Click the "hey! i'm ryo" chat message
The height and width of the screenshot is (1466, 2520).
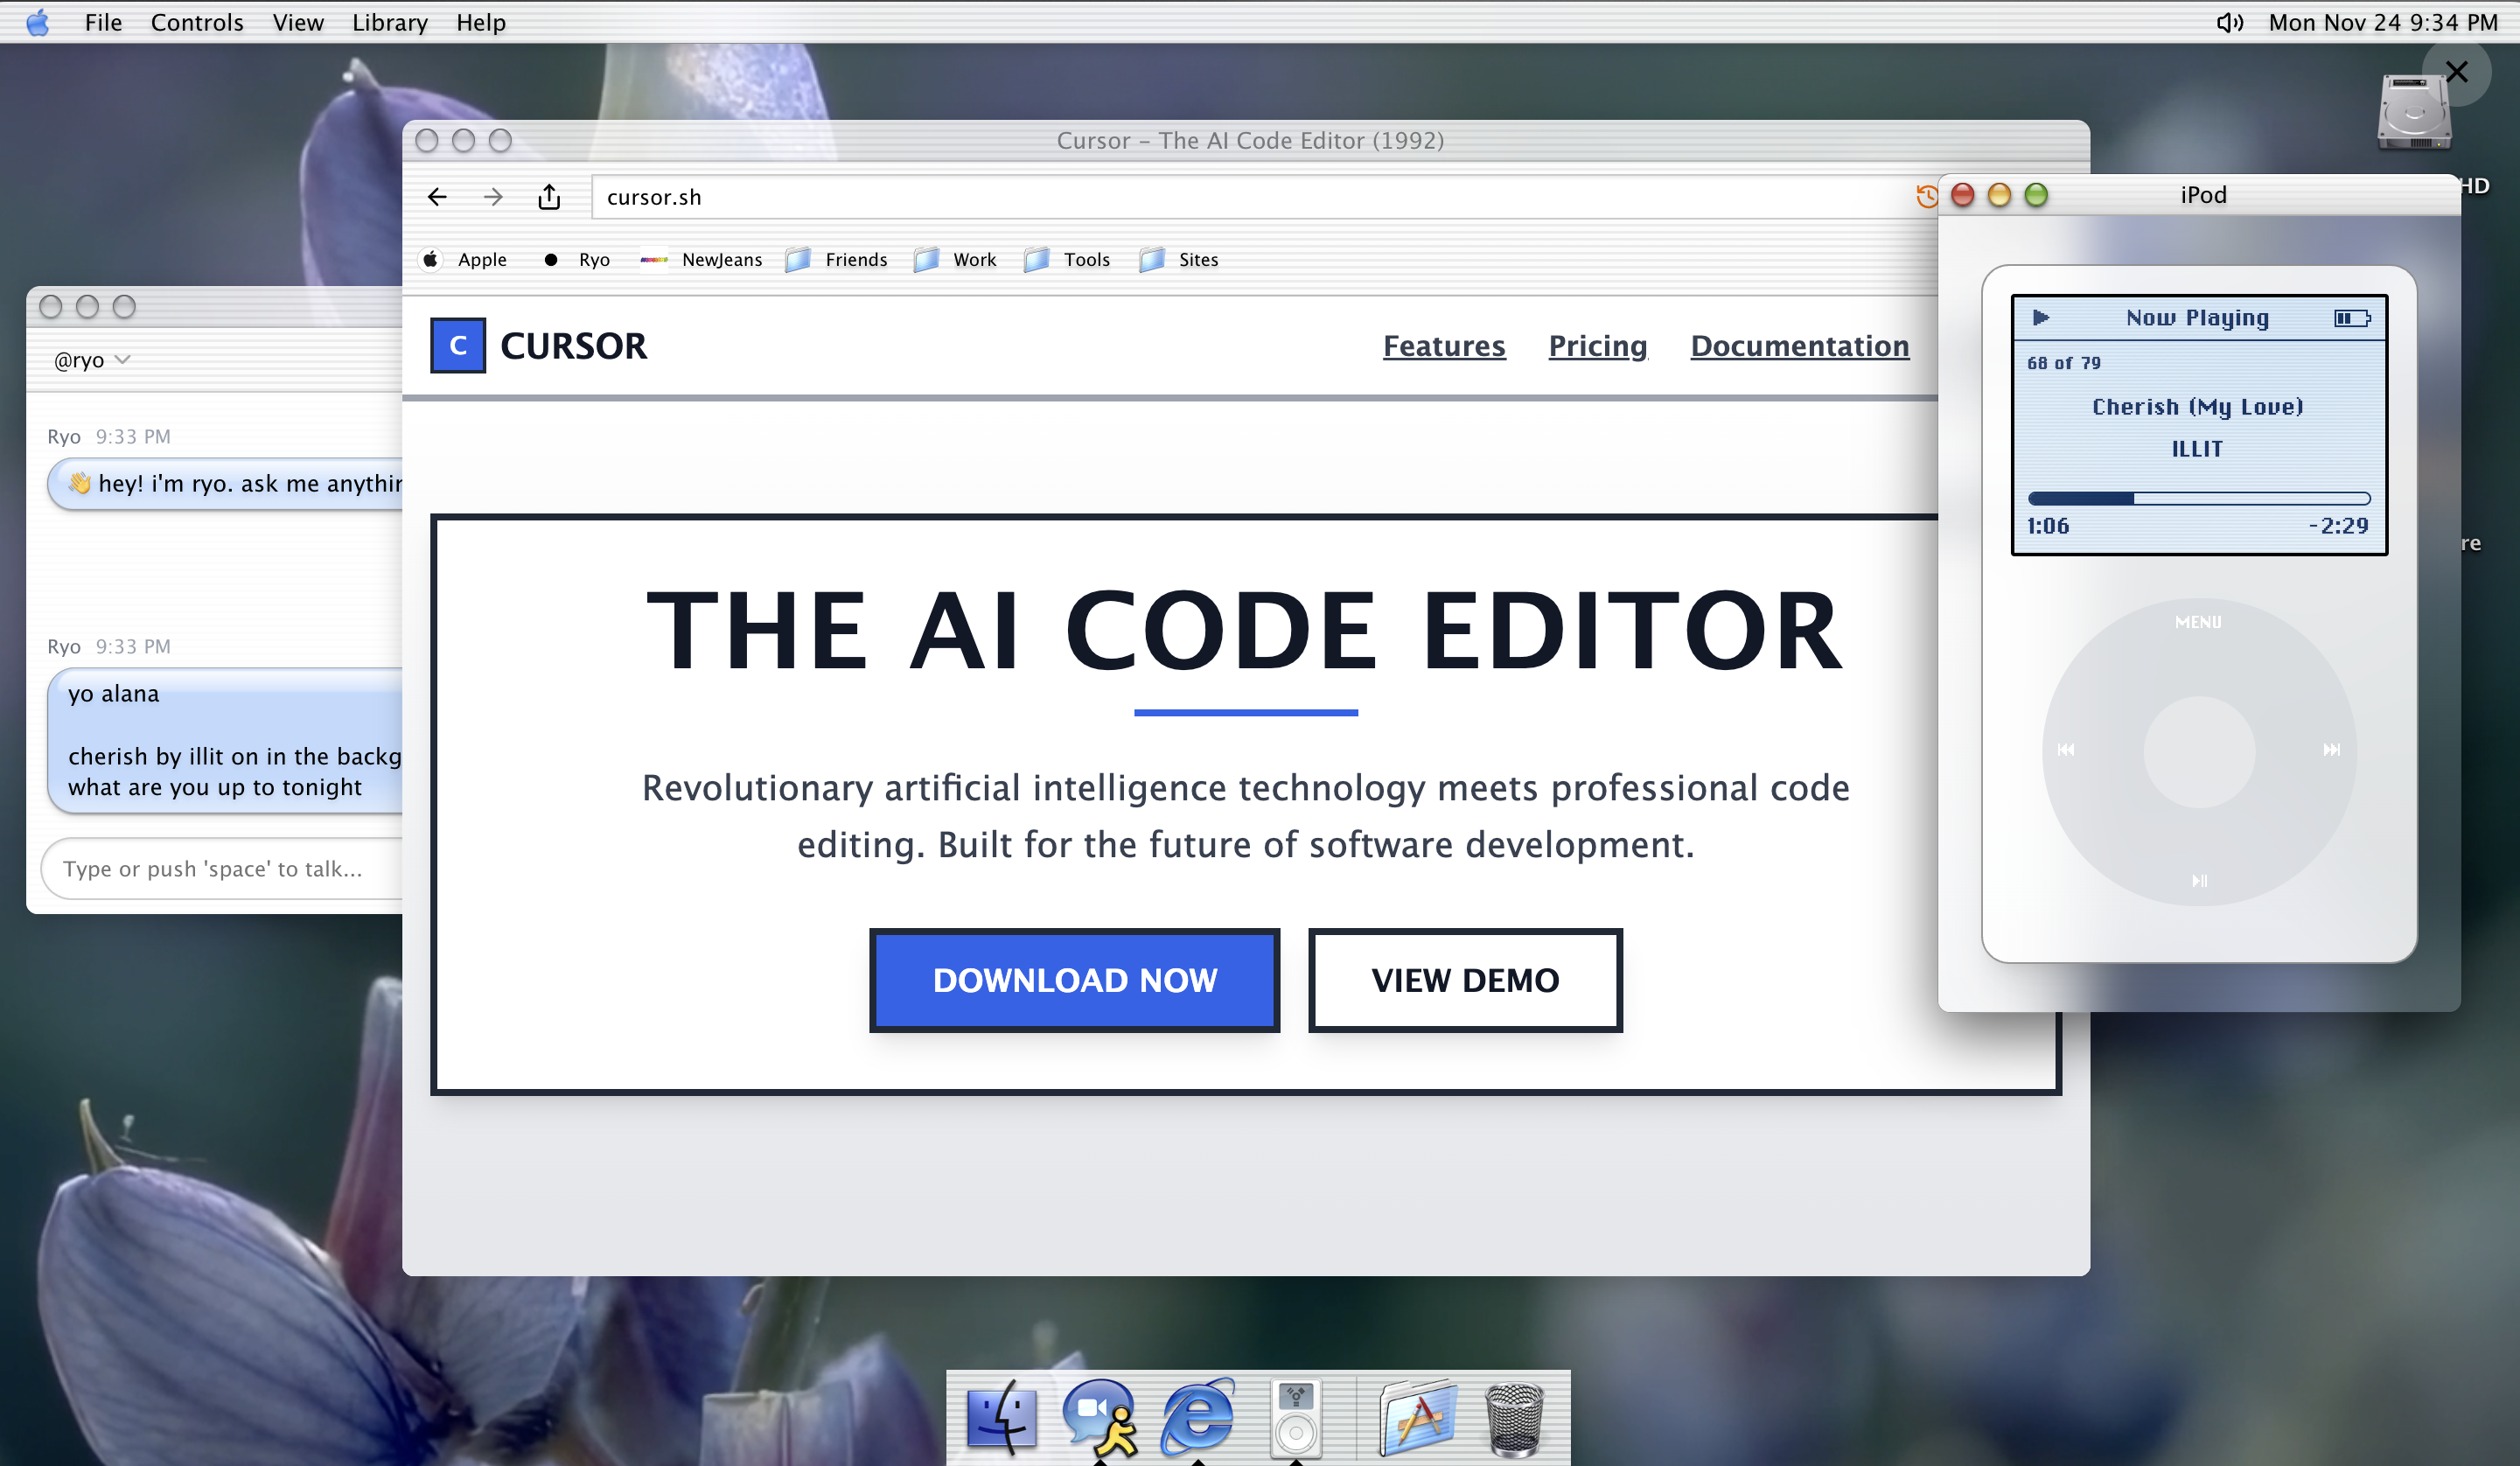(226, 484)
